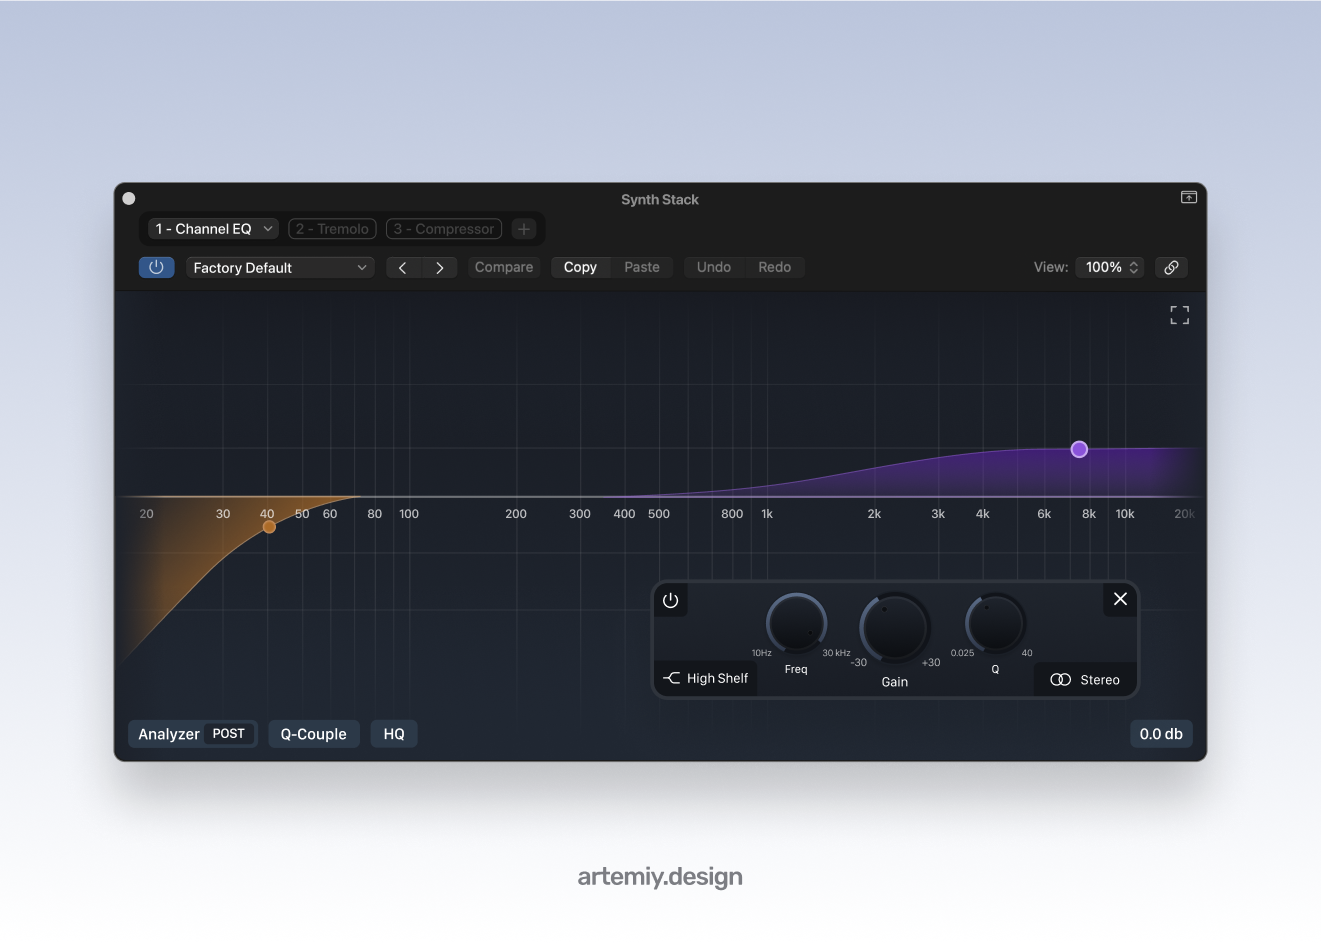Open the 1 - Channel EQ dropdown
1321x944 pixels.
214,229
